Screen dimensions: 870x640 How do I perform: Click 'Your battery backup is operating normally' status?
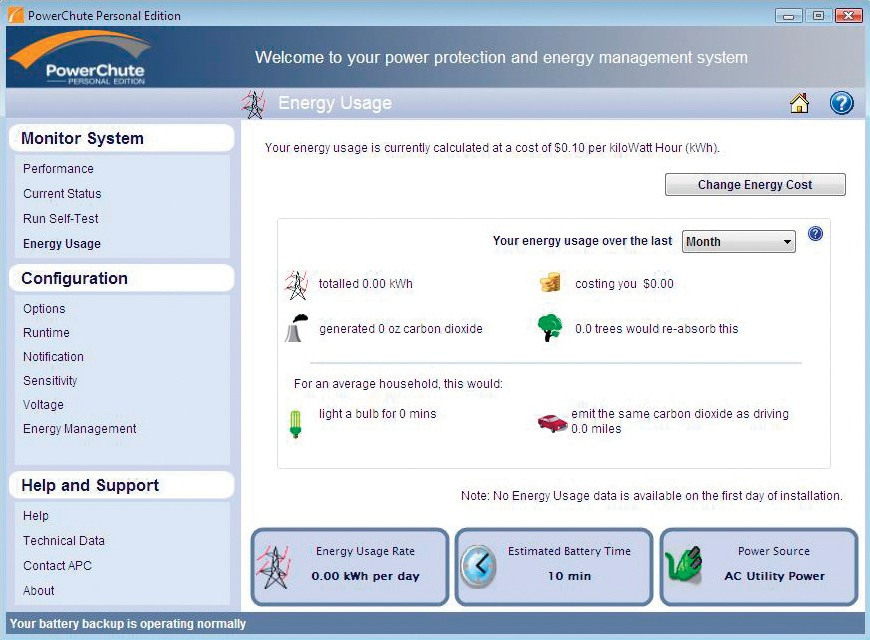[128, 624]
